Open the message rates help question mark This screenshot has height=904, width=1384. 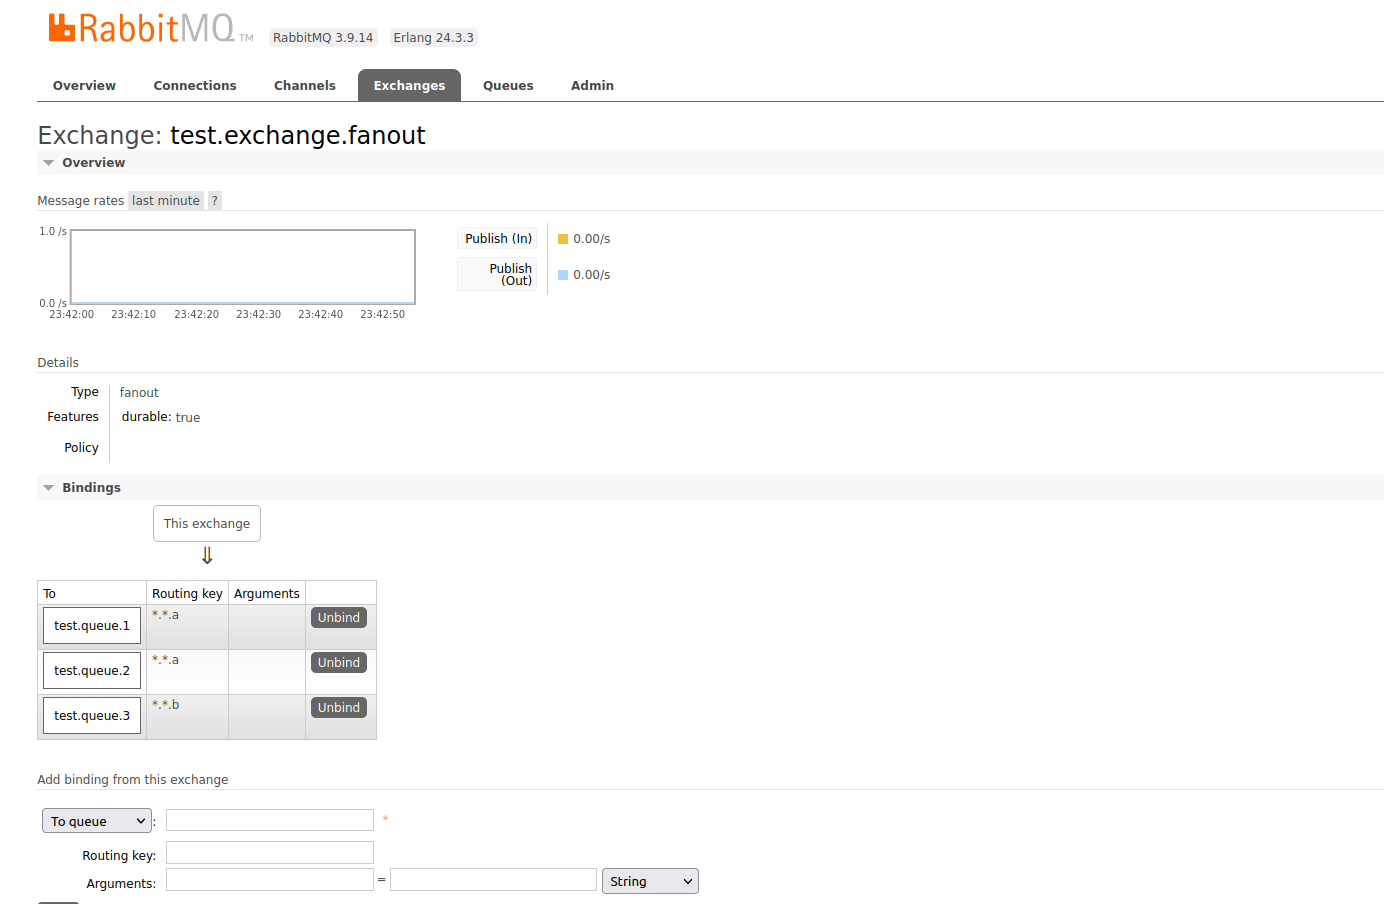[214, 201]
